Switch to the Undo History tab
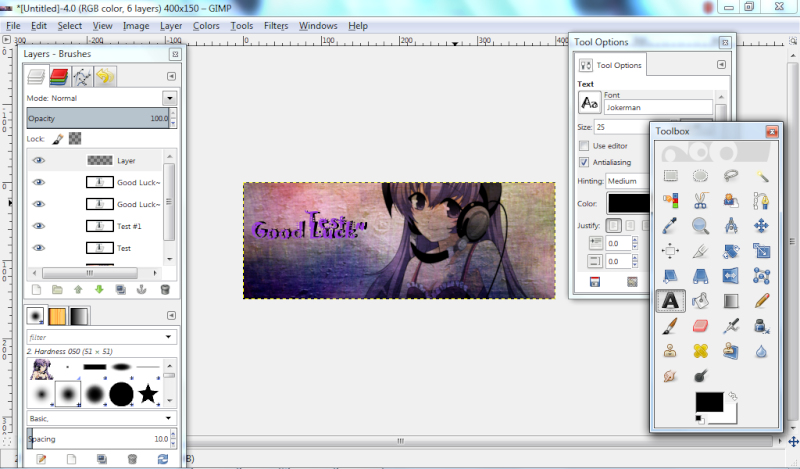This screenshot has height=469, width=800. (105, 77)
